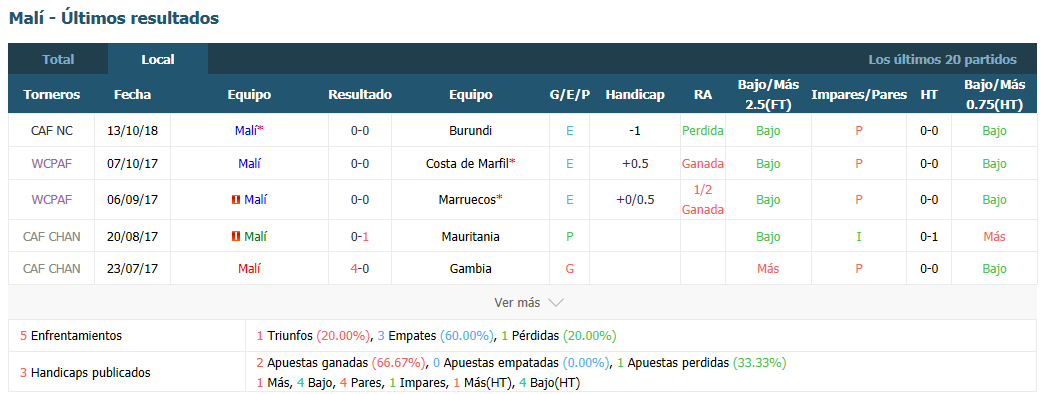Click CAF CHAN tournament on 23/07/17 row
Viewport: 1042px width, 394px height.
52,269
